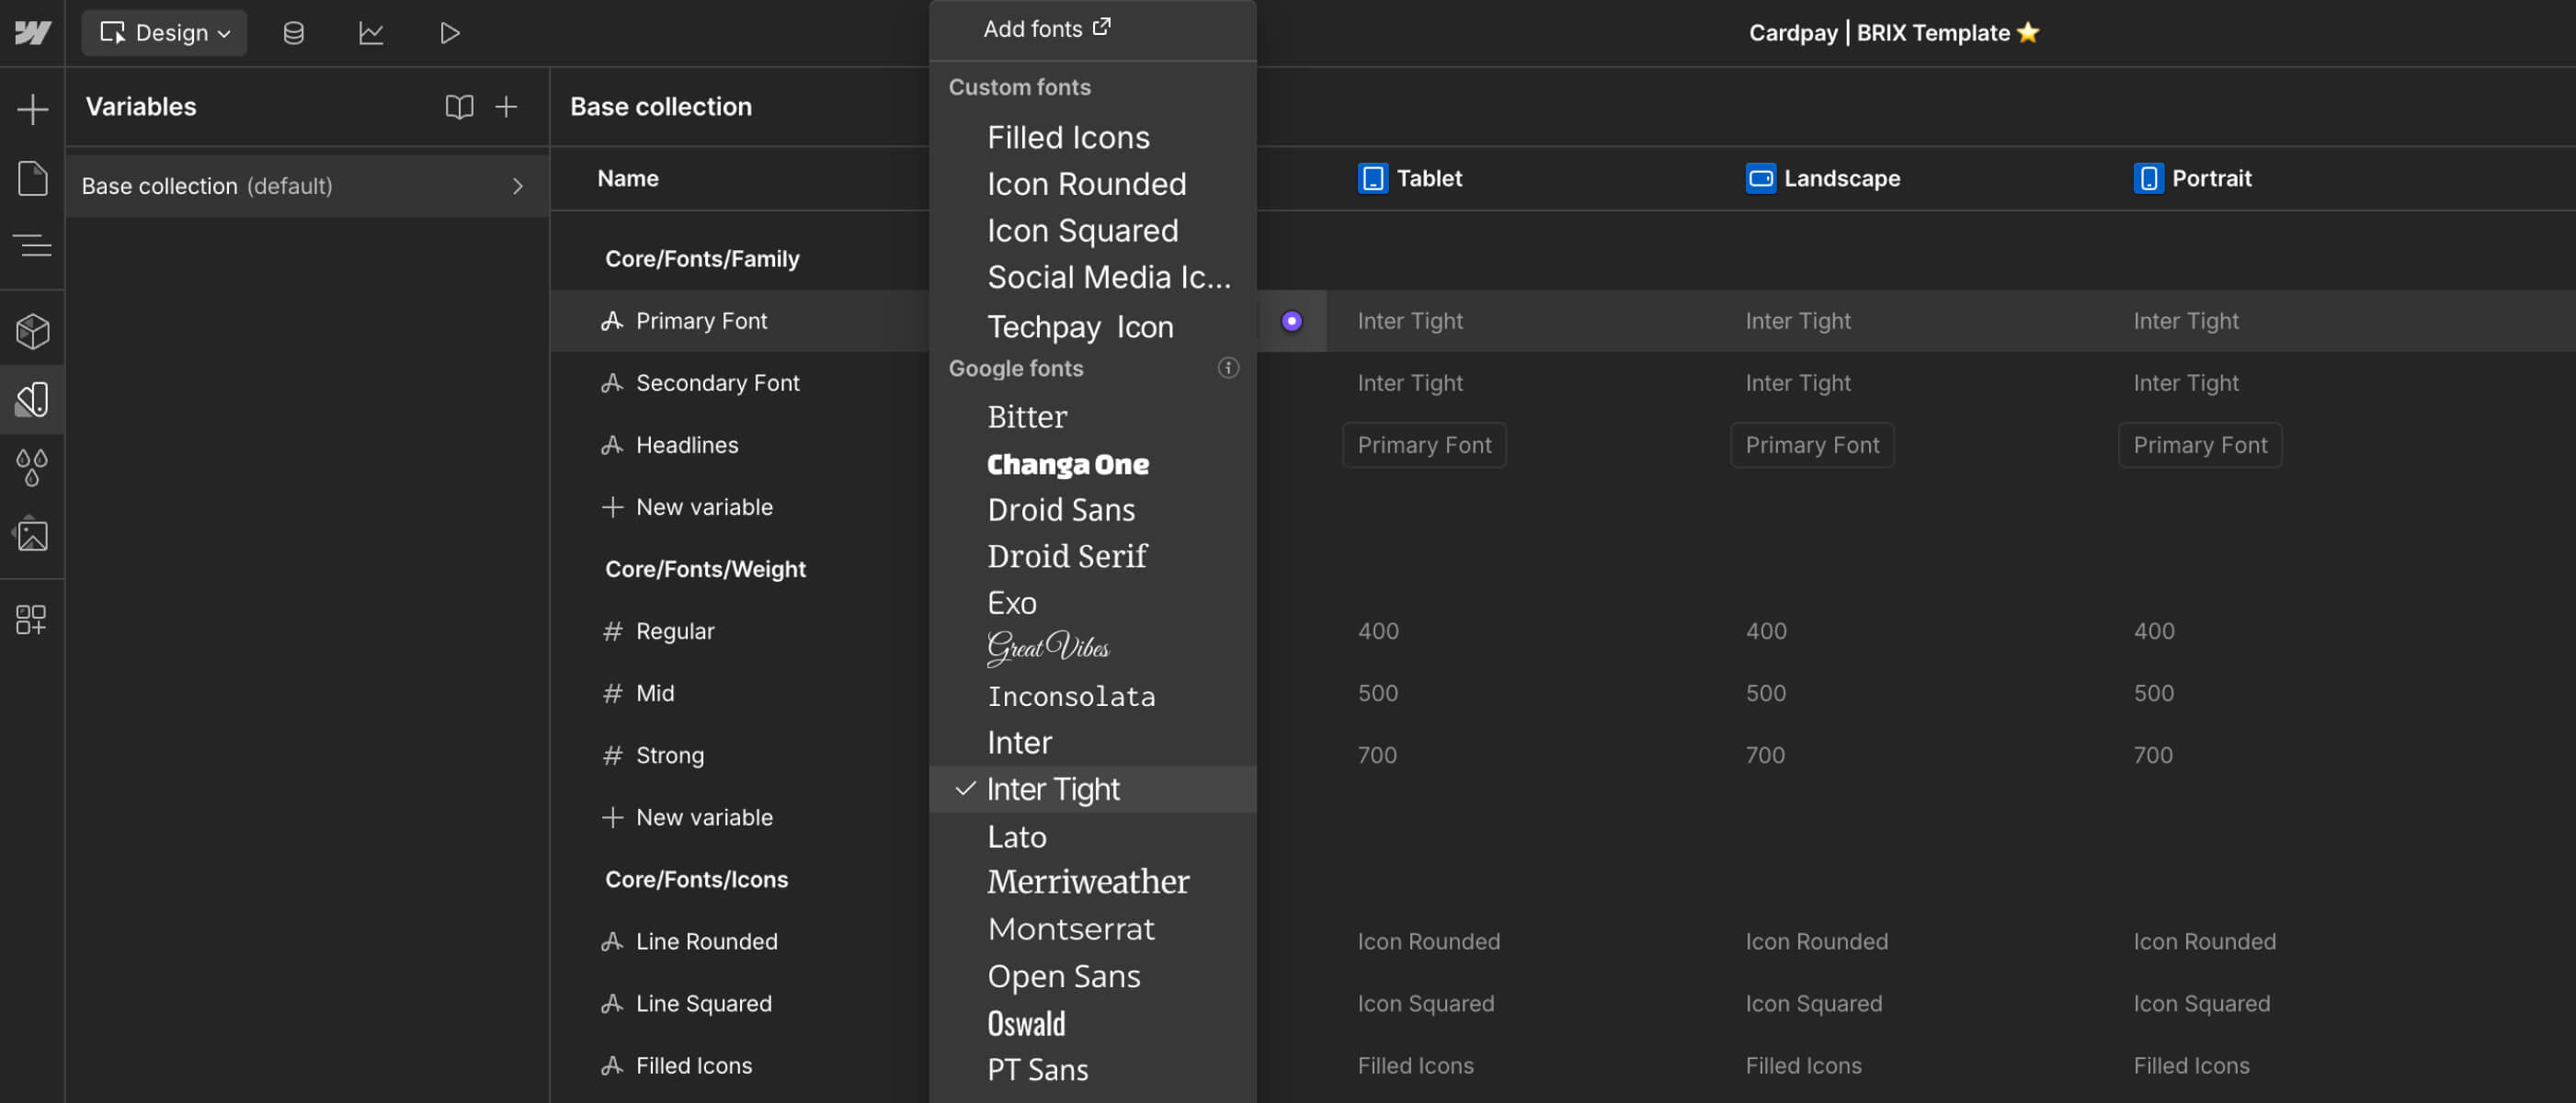The image size is (2576, 1103).
Task: Open the Insights chart icon
Action: (x=371, y=33)
